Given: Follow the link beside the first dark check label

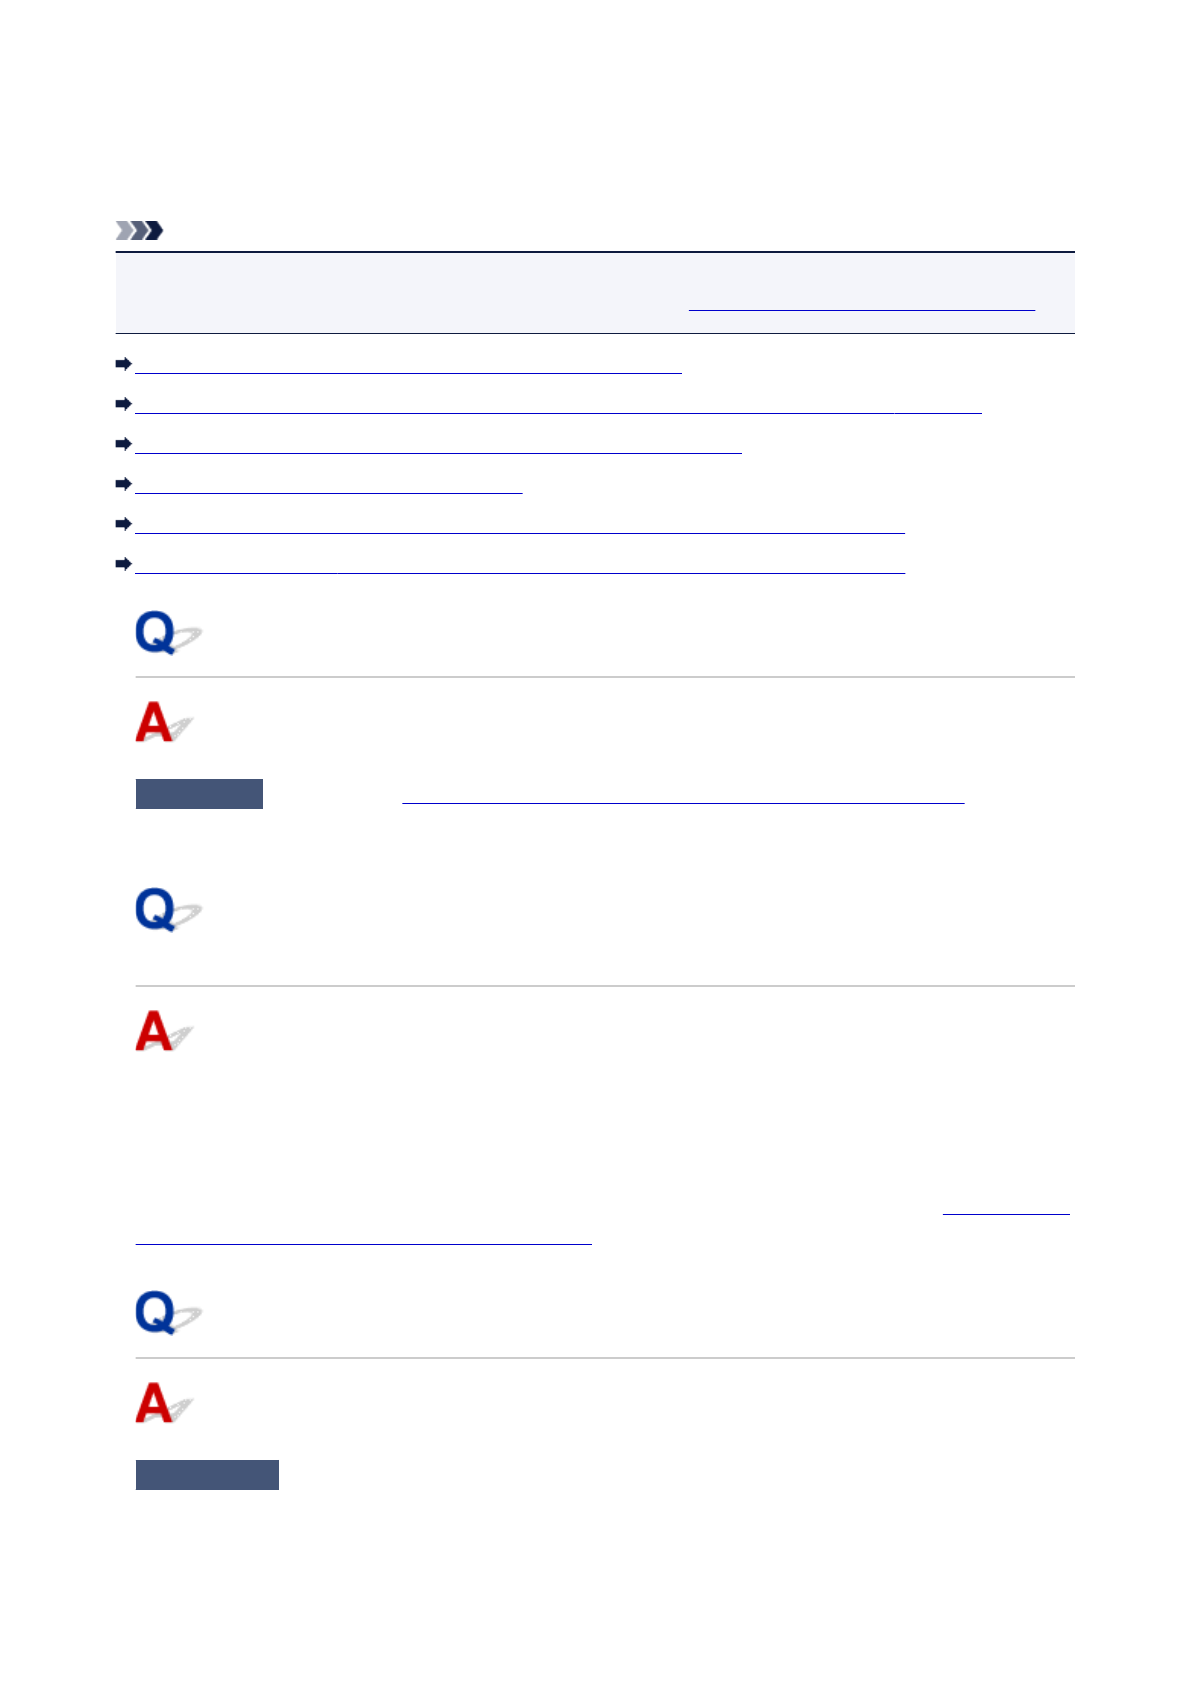Looking at the screenshot, I should coord(683,796).
